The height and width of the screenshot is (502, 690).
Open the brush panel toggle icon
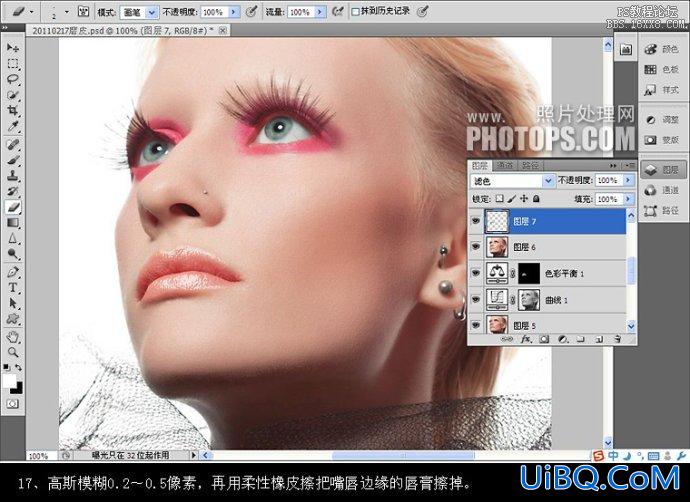tap(83, 12)
